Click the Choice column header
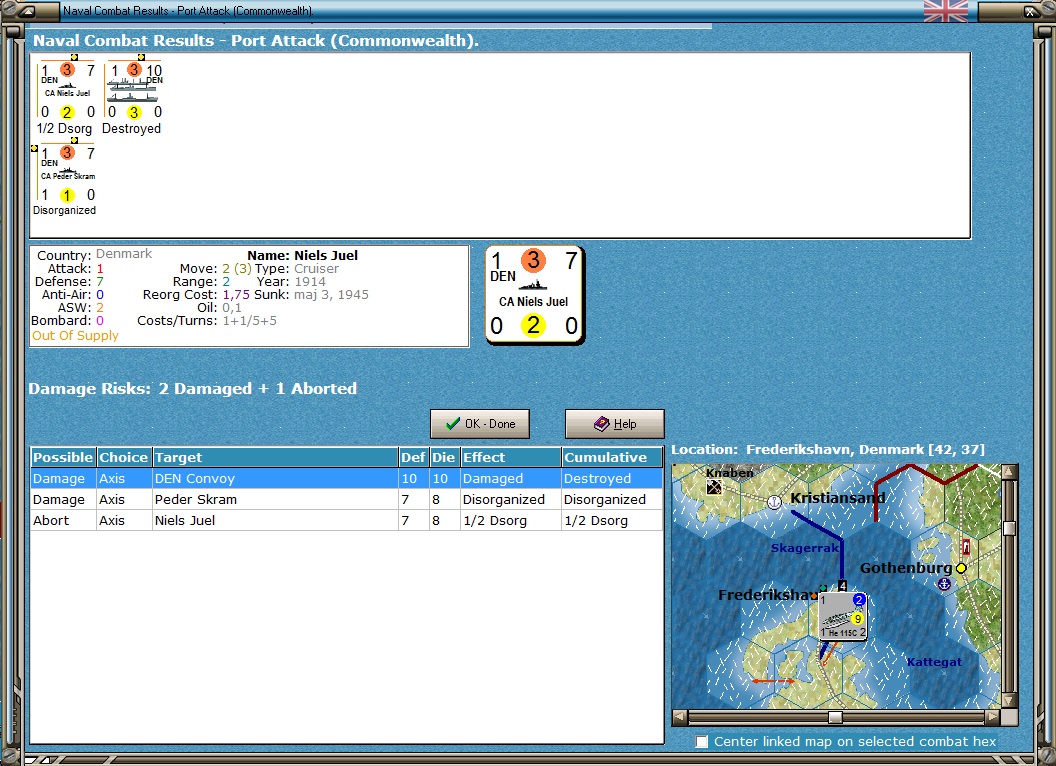 tap(124, 457)
